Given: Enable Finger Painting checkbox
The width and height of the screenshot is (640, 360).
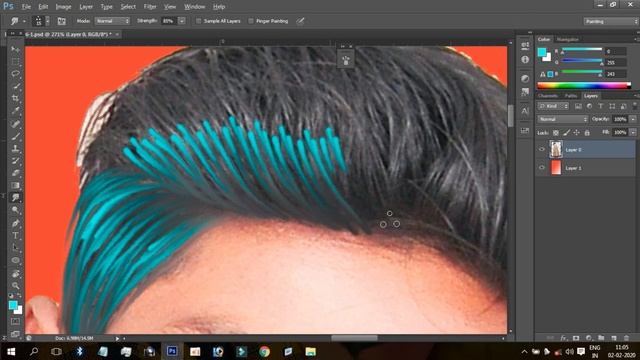Looking at the screenshot, I should (251, 21).
